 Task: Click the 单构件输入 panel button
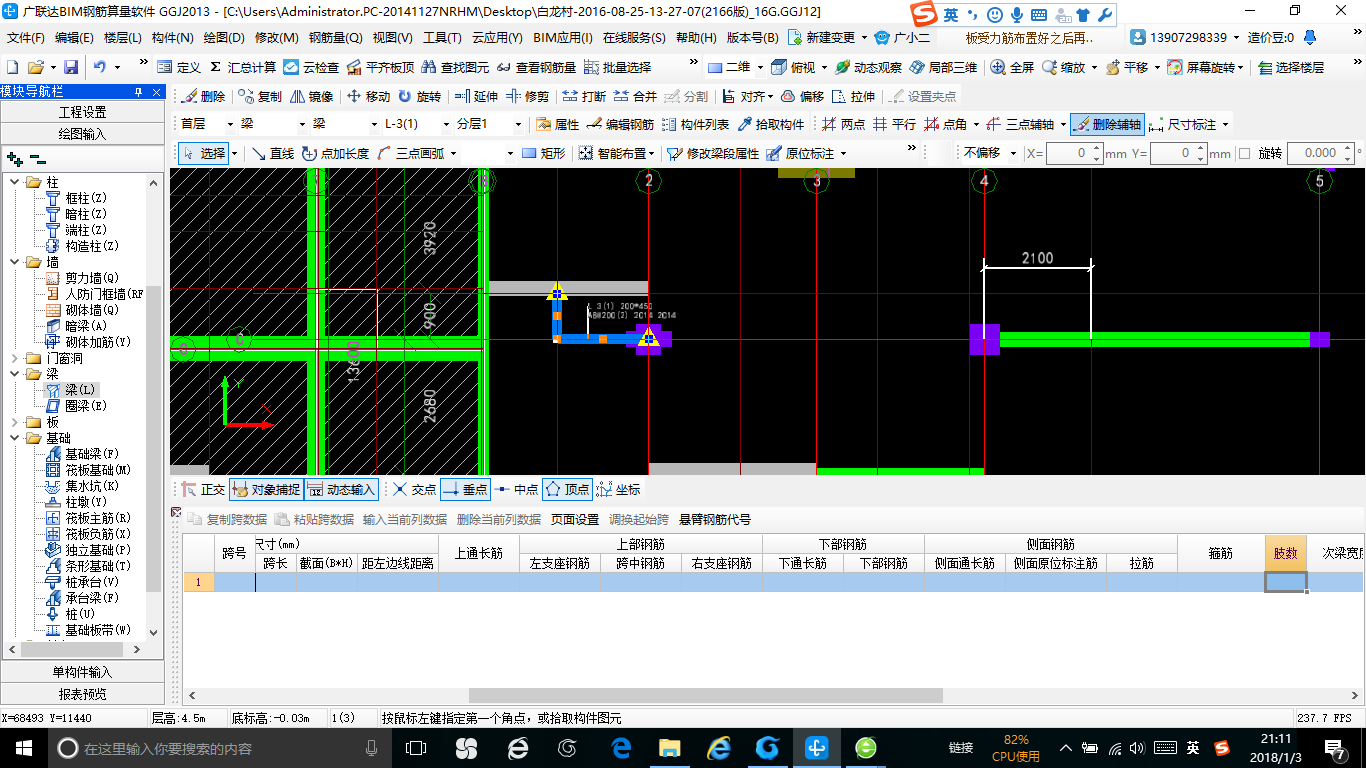click(x=82, y=672)
